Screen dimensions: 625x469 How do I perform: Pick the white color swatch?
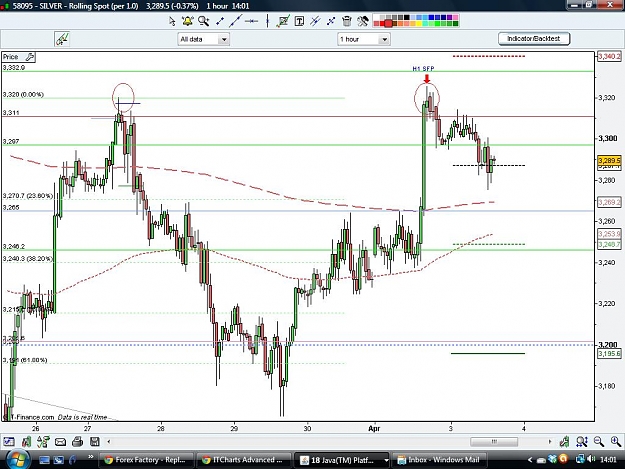pos(376,18)
